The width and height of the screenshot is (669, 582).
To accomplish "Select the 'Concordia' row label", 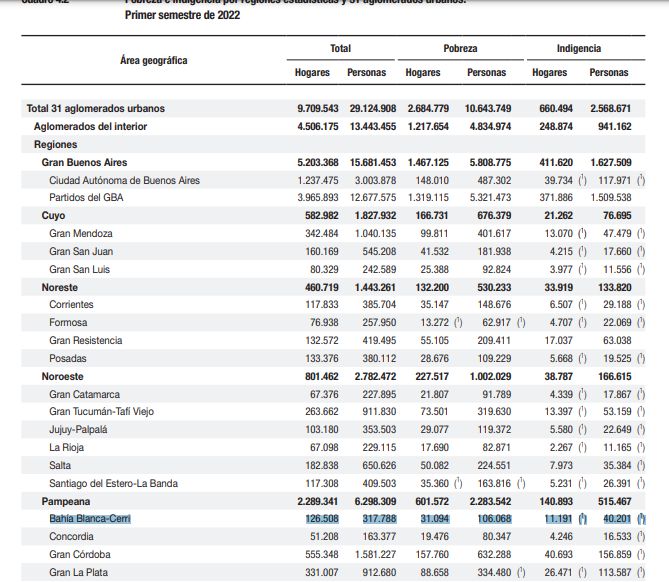I will [71, 536].
